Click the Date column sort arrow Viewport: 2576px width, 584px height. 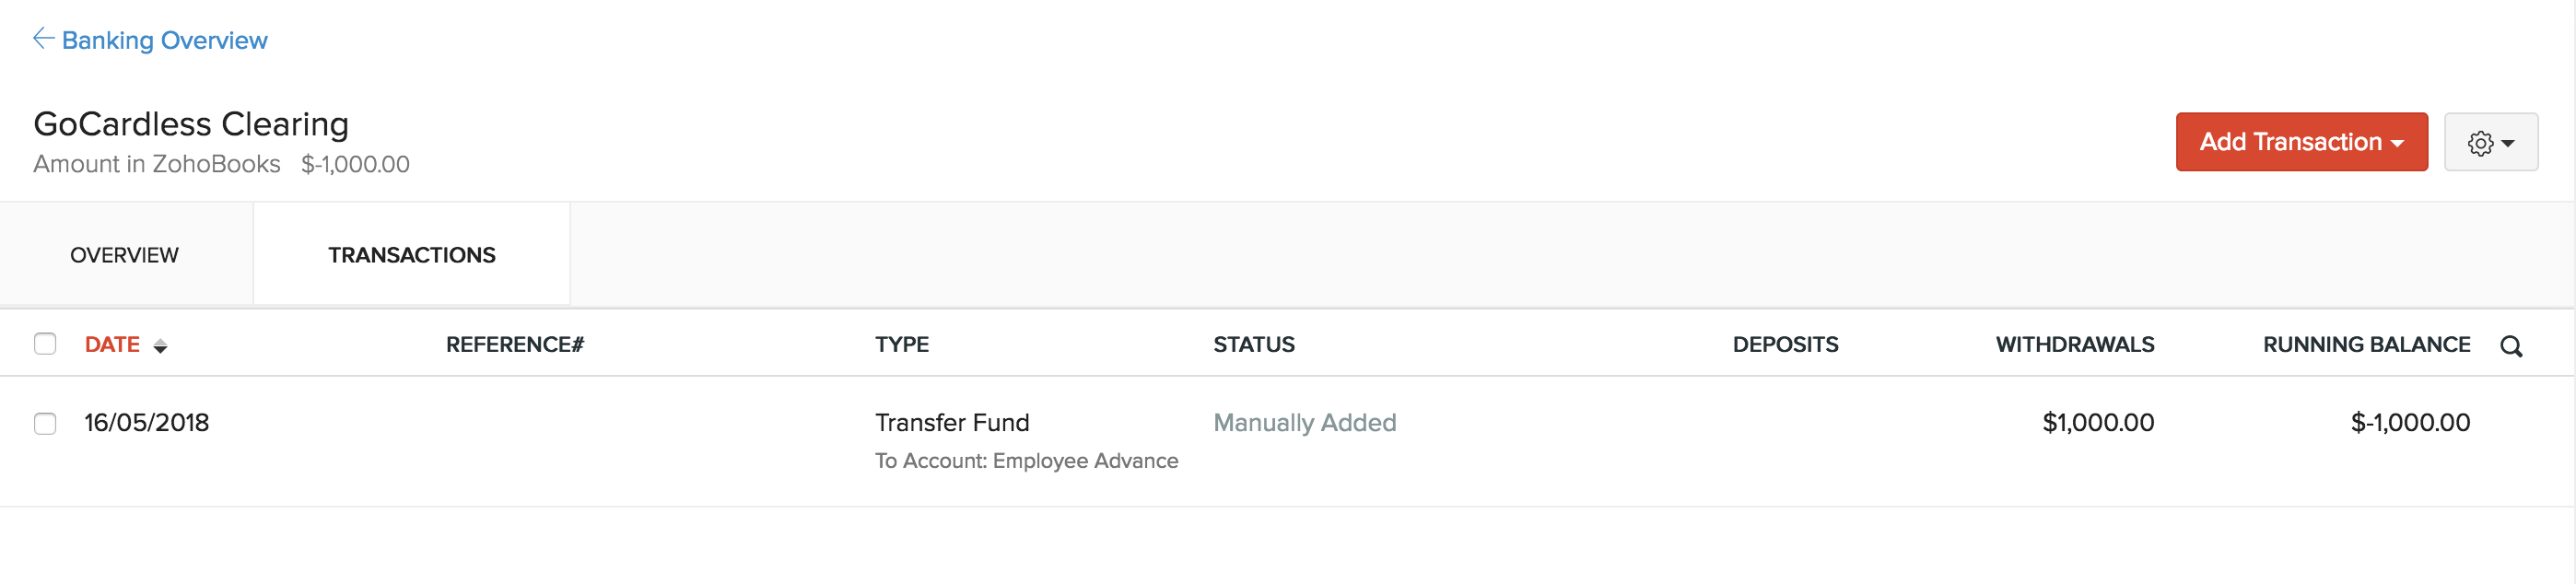160,346
